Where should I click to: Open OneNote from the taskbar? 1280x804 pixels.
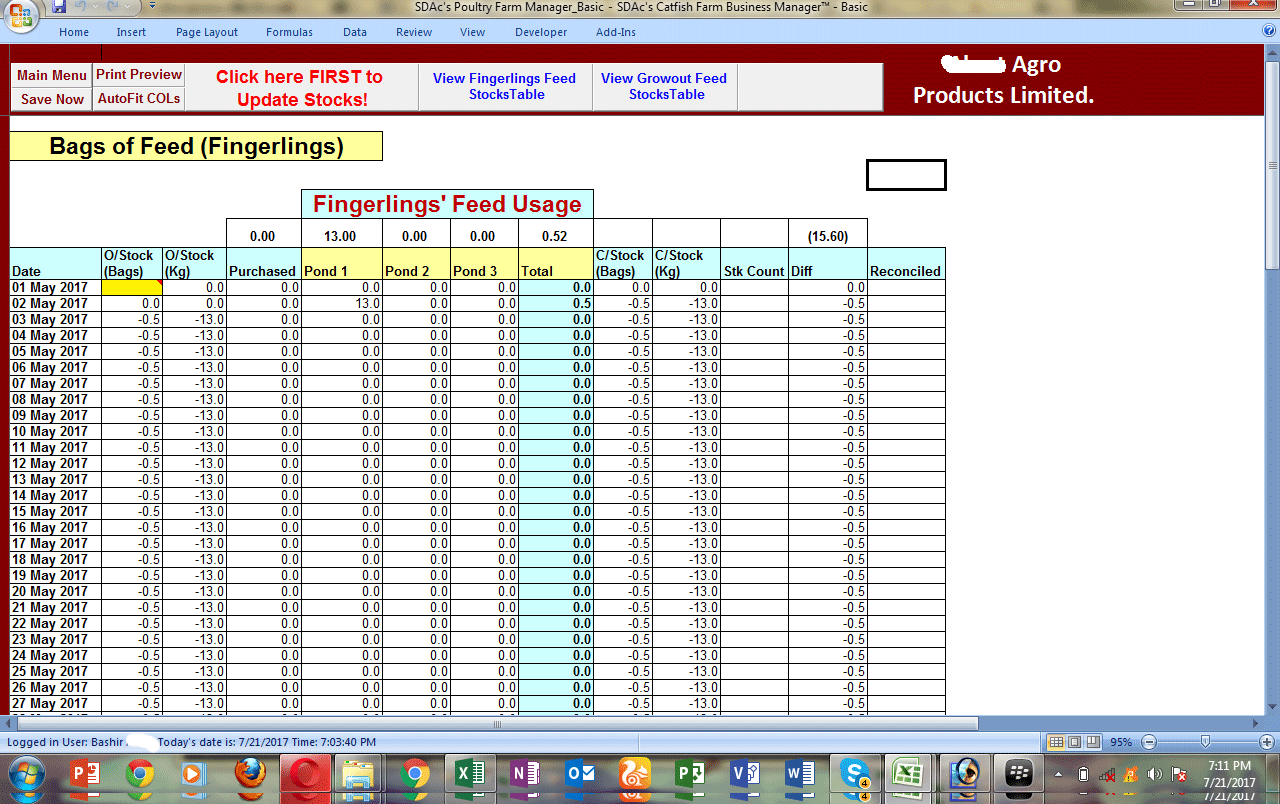[x=525, y=775]
